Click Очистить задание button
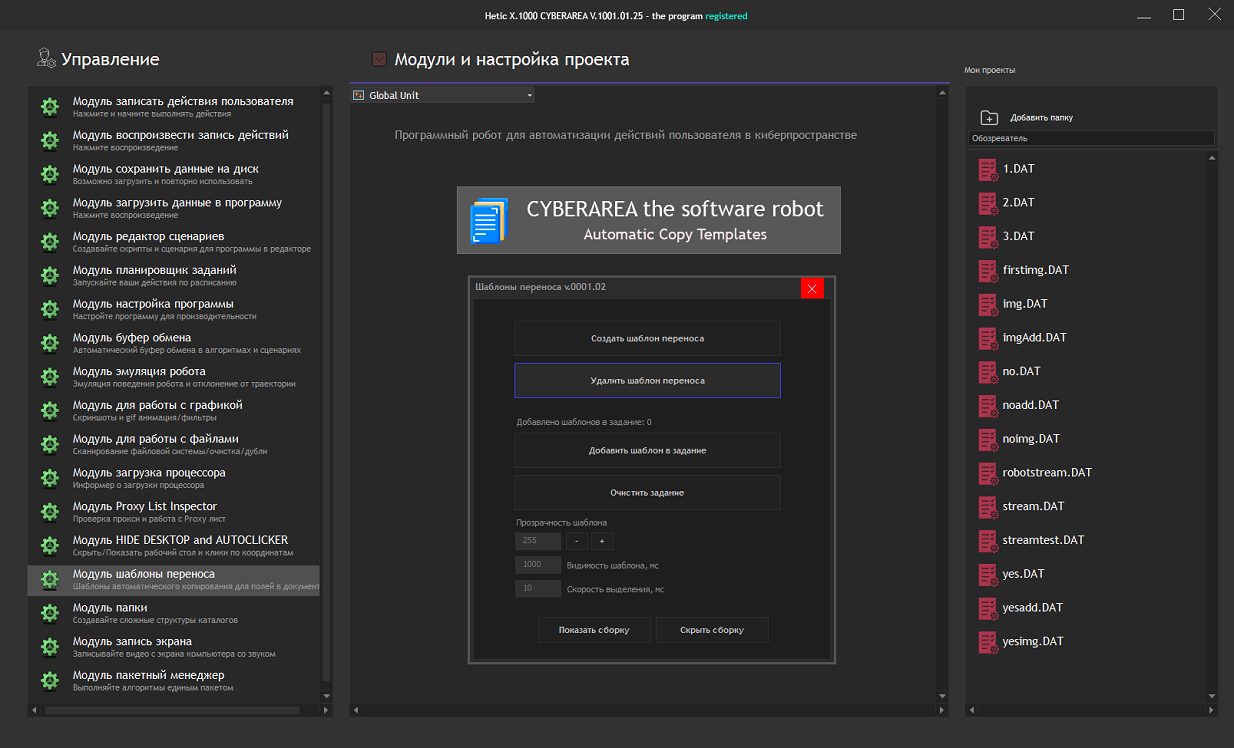 [x=647, y=493]
